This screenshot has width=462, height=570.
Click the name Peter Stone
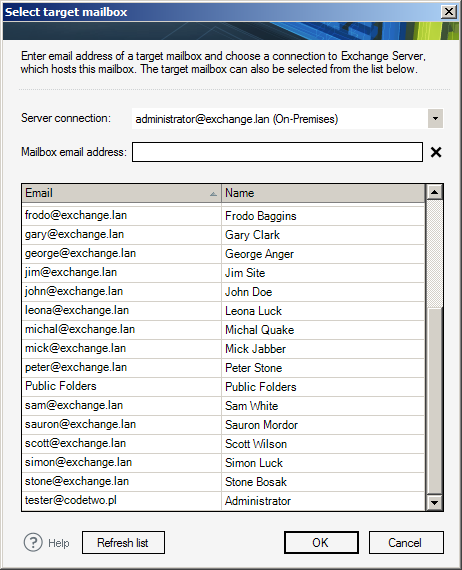click(x=253, y=368)
